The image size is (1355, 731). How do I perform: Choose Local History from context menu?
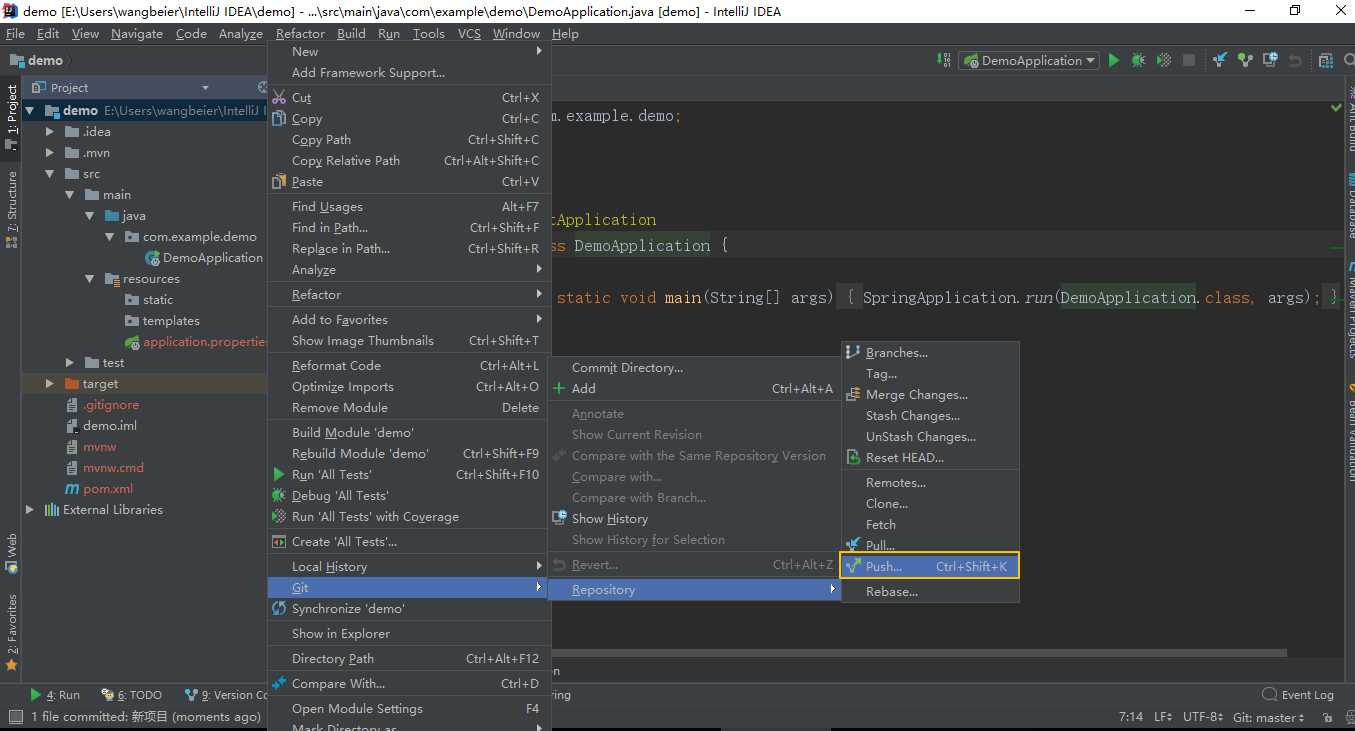point(409,566)
